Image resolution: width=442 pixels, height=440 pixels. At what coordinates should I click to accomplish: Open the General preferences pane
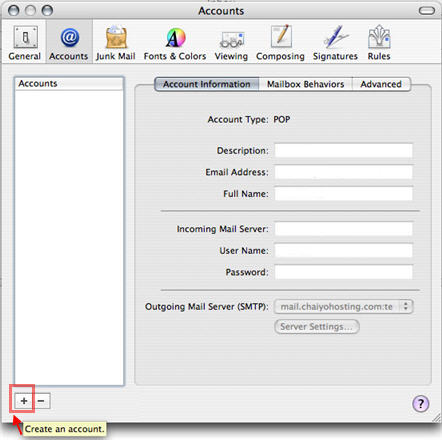[25, 43]
